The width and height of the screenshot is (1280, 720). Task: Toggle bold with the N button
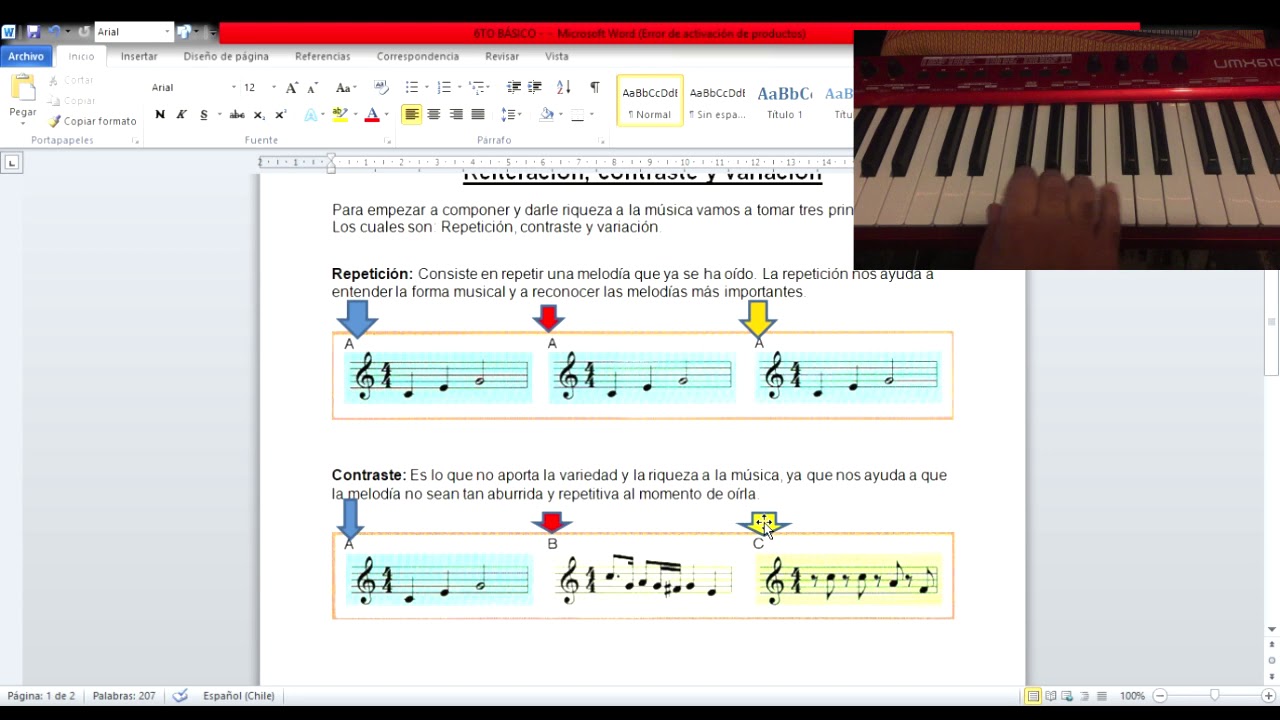click(x=160, y=115)
